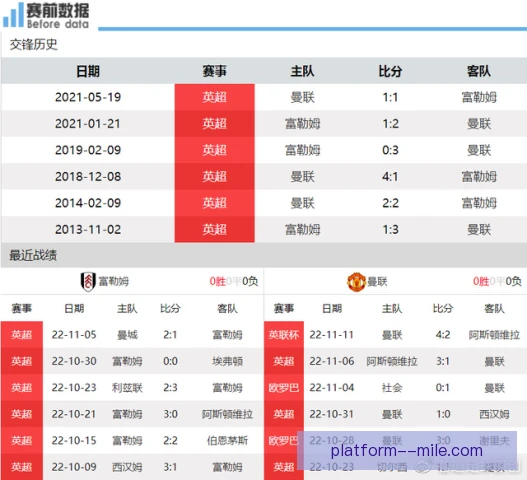Click home team 曼联 in the 2018-12-08 row
Screen dimensions: 527x480
(302, 176)
